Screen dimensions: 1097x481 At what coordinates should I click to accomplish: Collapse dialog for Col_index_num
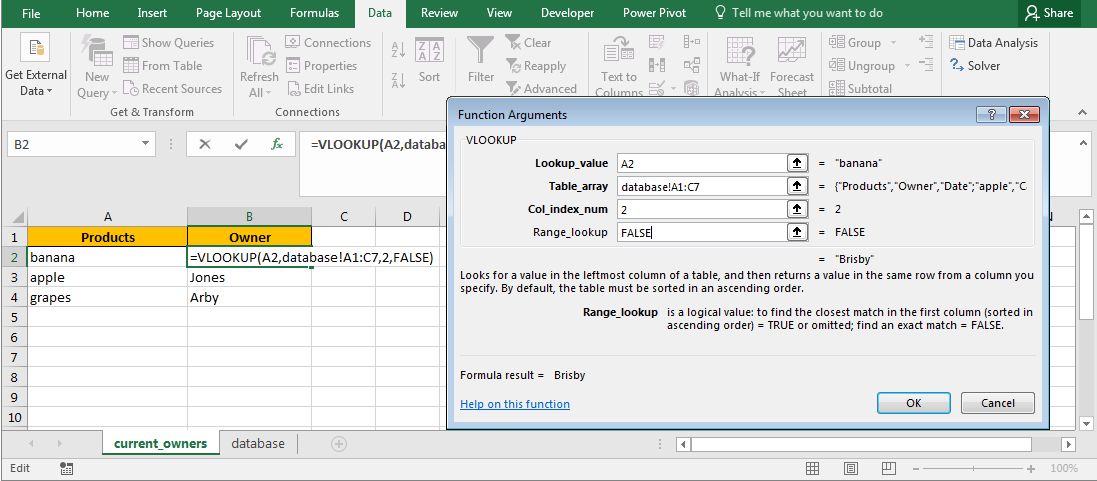point(797,209)
